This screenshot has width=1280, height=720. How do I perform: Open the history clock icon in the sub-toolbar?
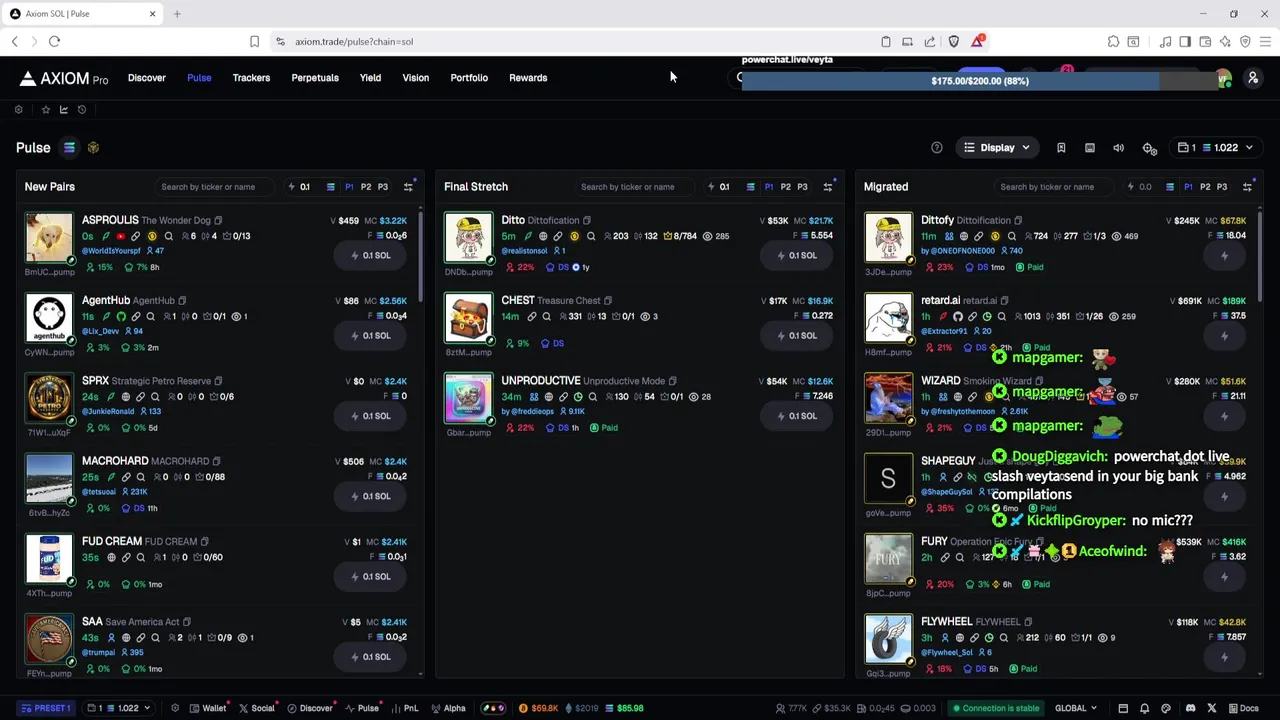[x=82, y=109]
